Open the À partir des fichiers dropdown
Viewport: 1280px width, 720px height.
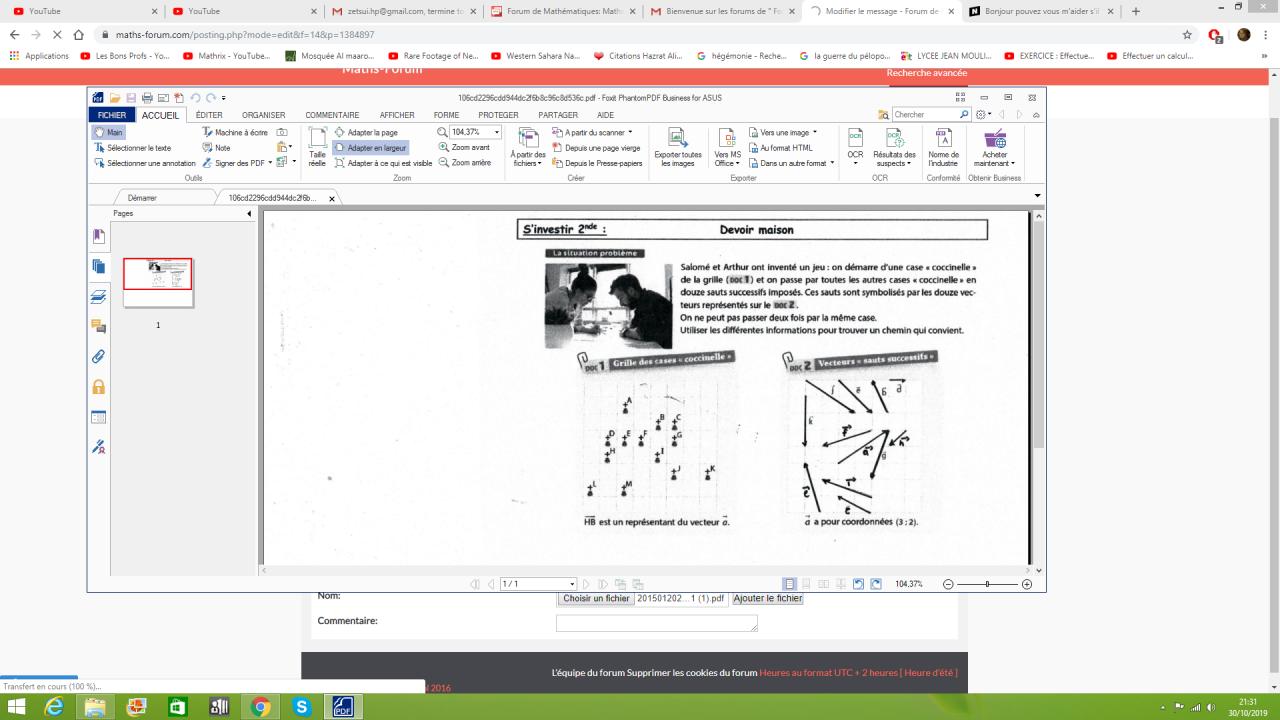click(528, 148)
